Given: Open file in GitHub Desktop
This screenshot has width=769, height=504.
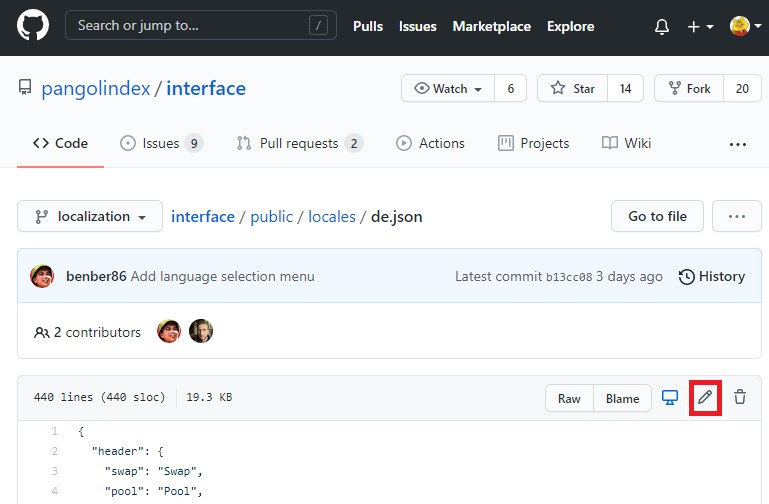Looking at the screenshot, I should 670,397.
